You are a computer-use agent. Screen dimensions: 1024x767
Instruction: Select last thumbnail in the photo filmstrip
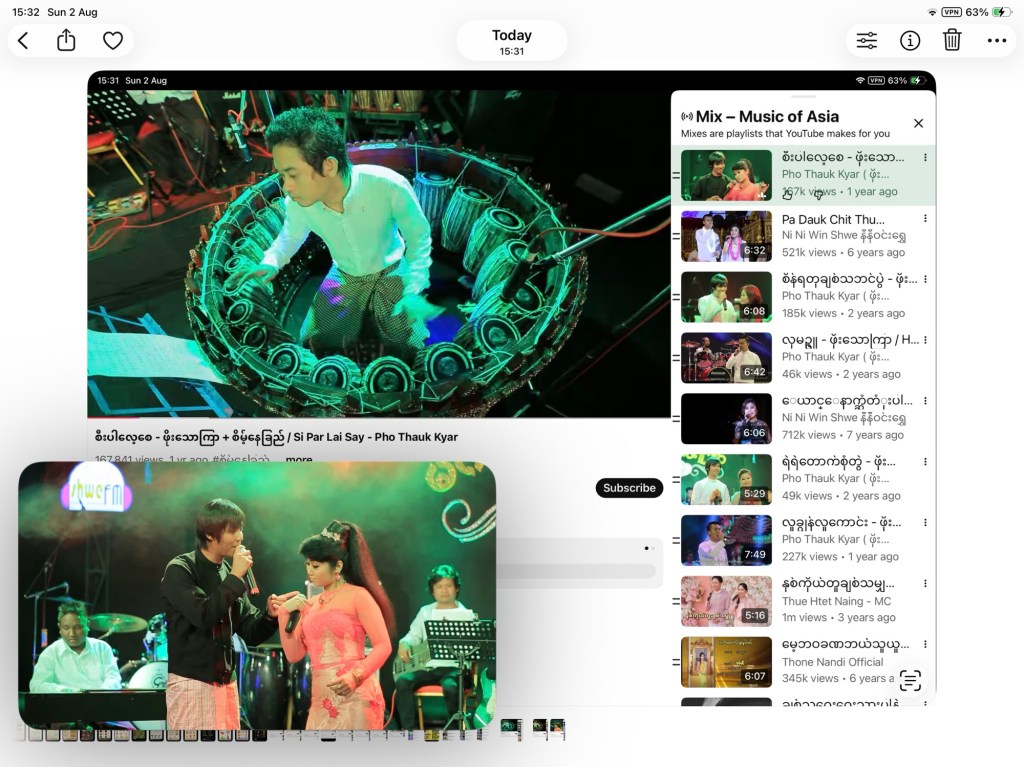click(x=557, y=729)
